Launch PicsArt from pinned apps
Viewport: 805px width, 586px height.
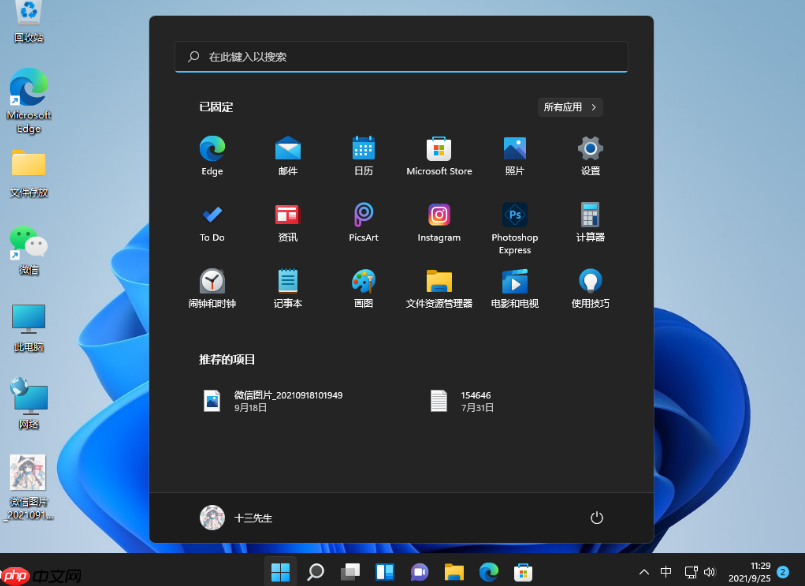click(x=363, y=222)
